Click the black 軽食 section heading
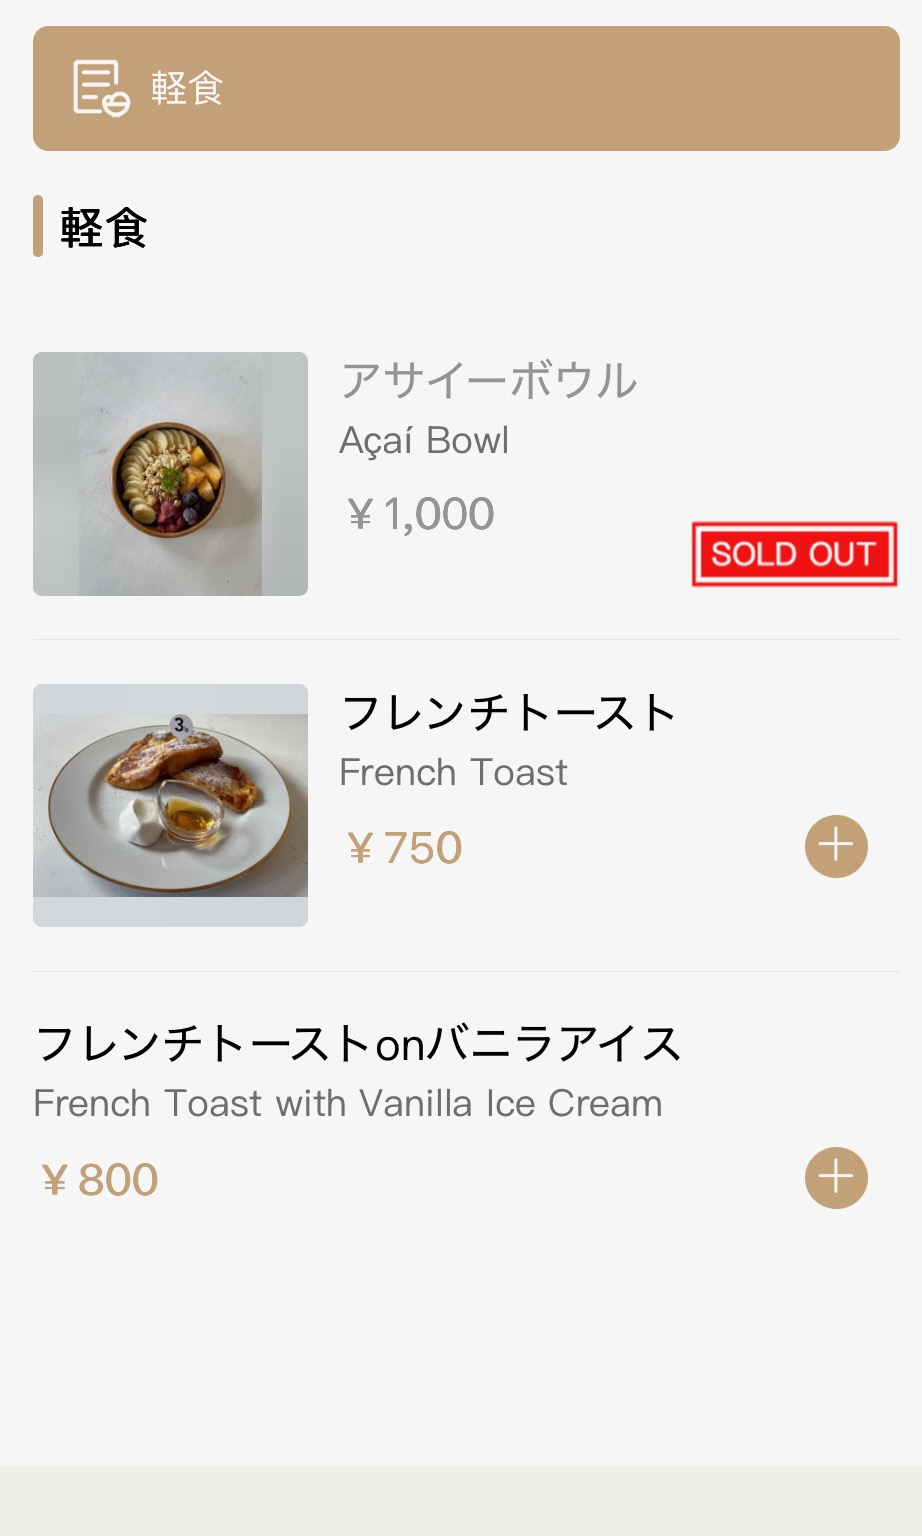Viewport: 922px width, 1536px height. click(x=104, y=228)
